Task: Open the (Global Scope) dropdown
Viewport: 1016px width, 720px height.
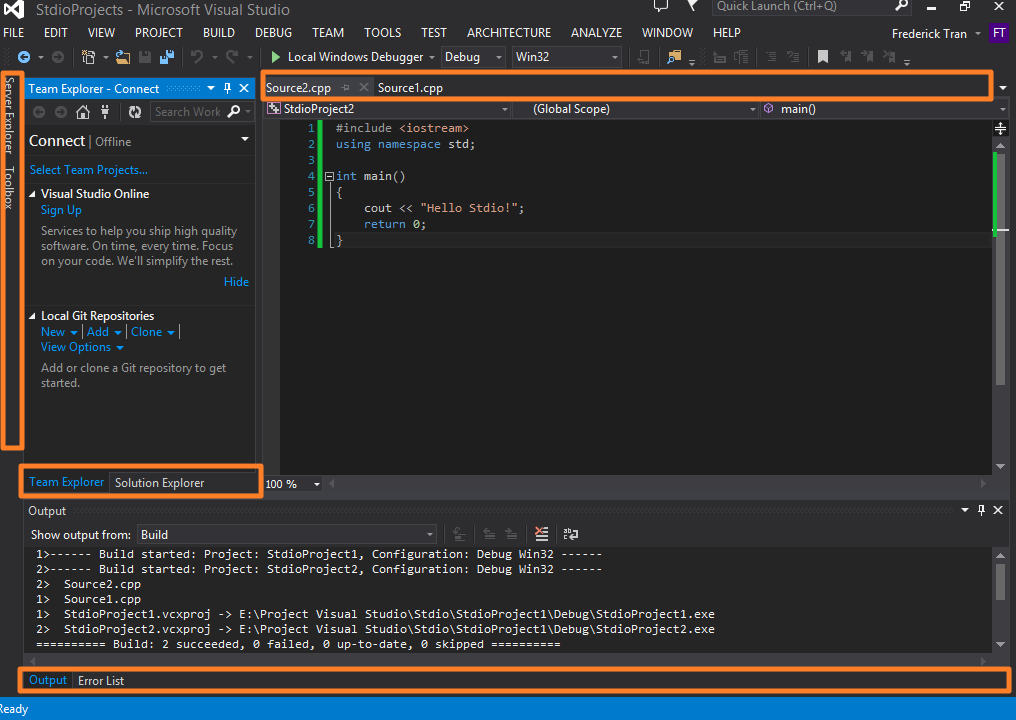Action: [x=636, y=109]
